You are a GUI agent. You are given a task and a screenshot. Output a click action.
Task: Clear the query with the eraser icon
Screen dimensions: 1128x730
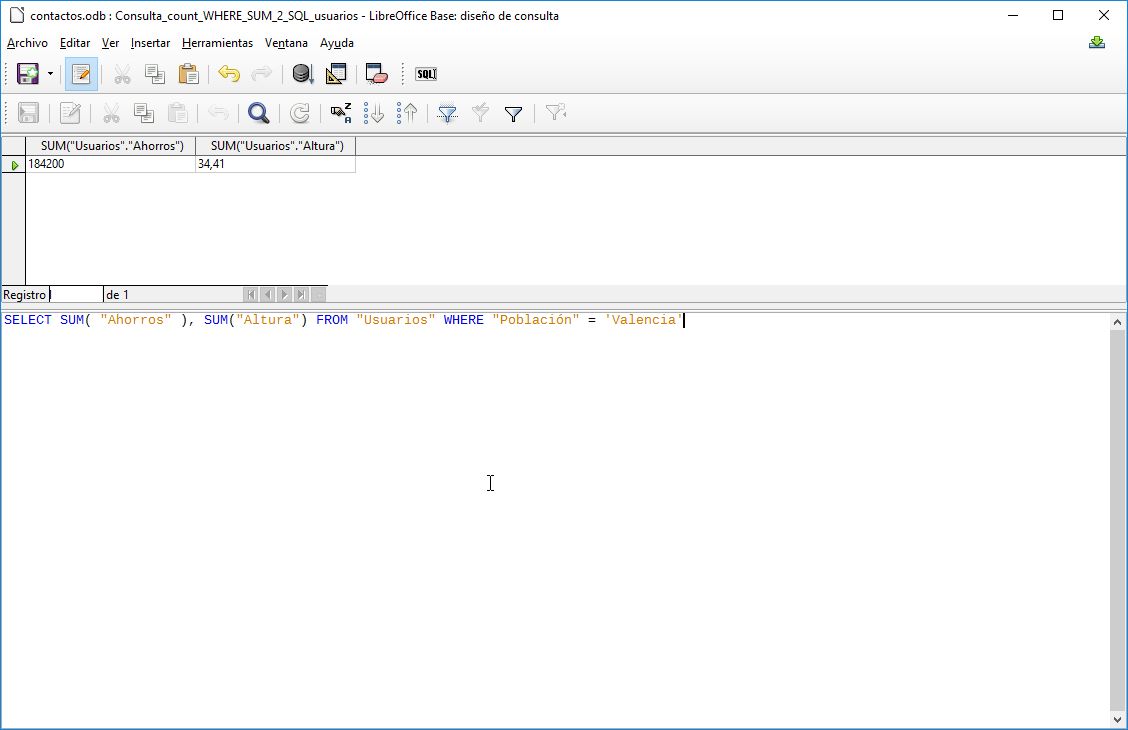coord(376,73)
